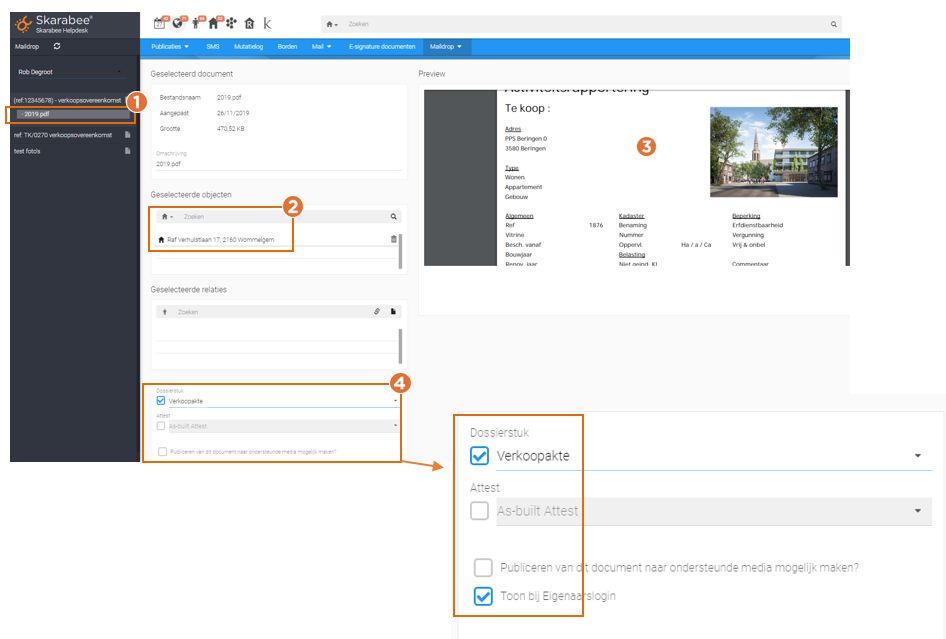Open the Mutatielog menu item
This screenshot has width=946, height=639.
[x=249, y=46]
